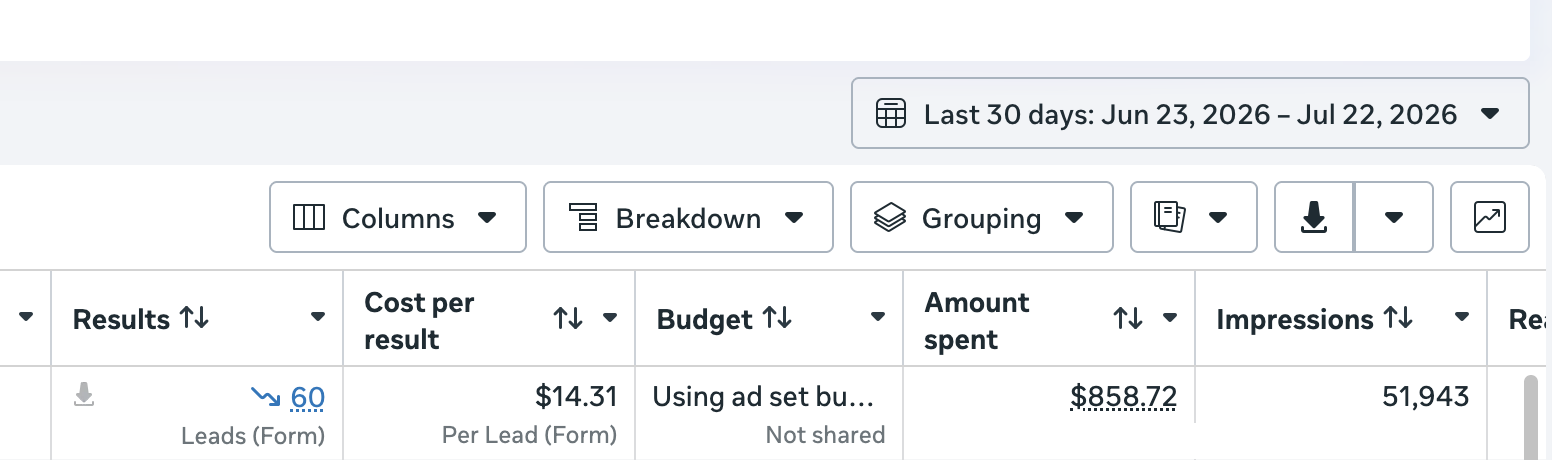
Task: Sort by Cost per result arrows
Action: 568,319
